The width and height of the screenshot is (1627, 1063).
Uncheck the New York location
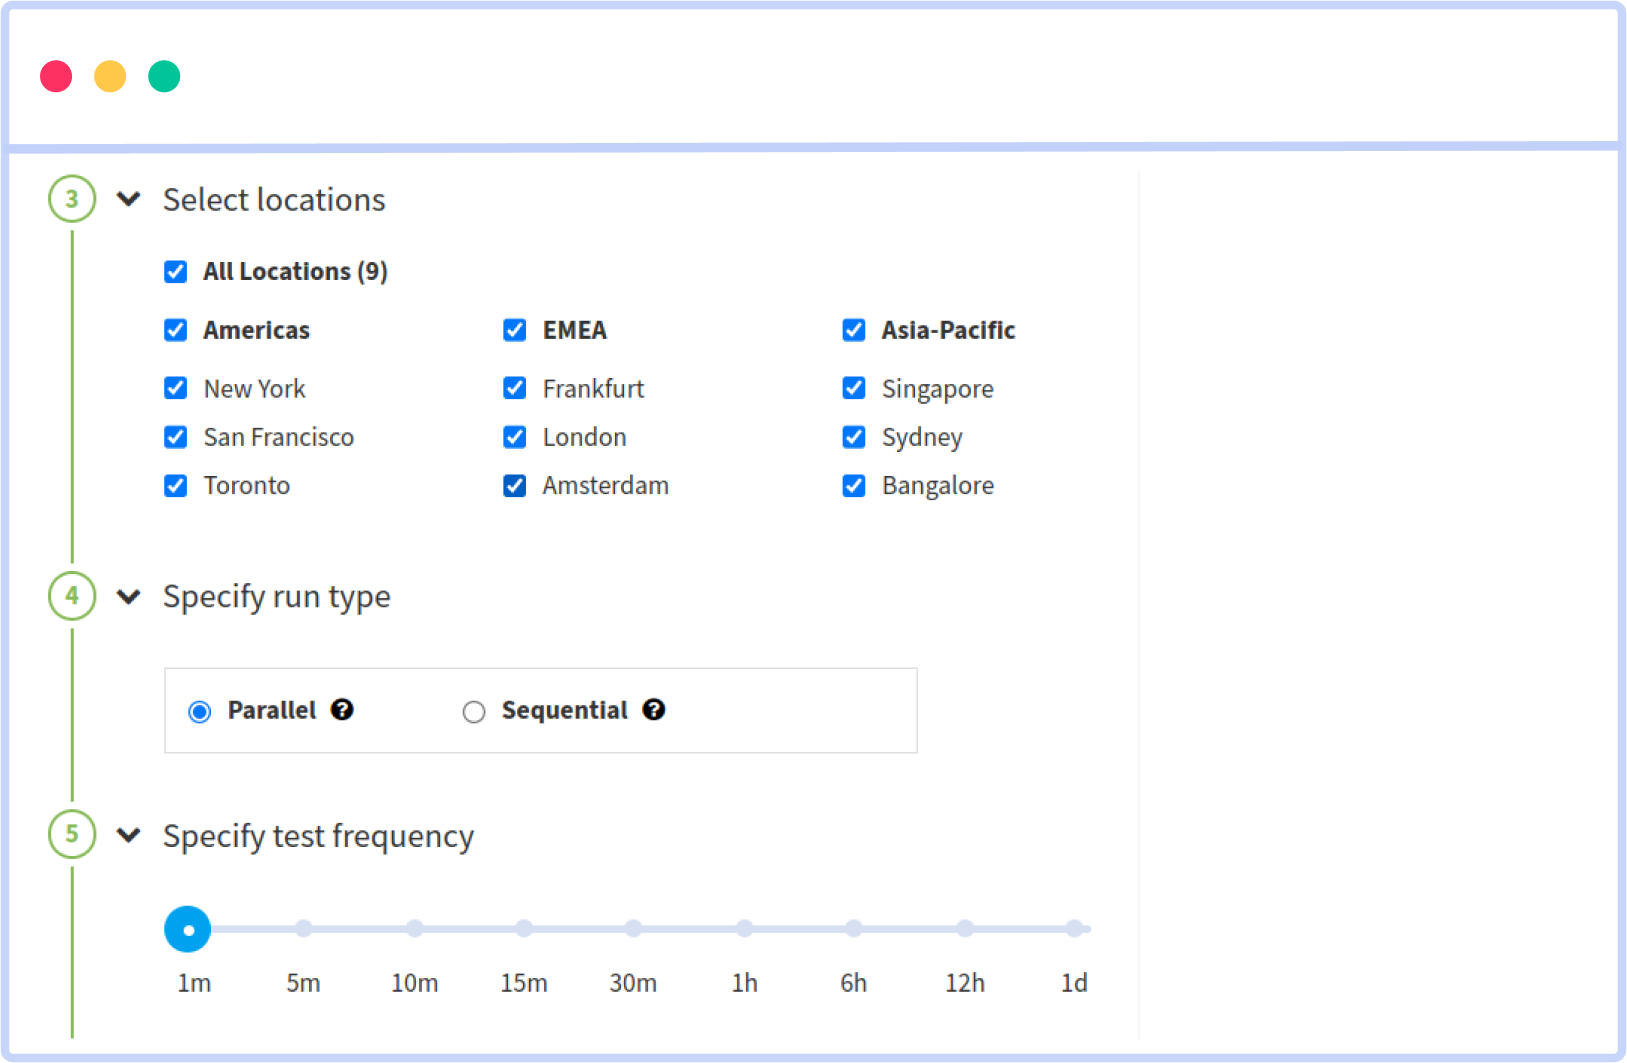tap(176, 388)
